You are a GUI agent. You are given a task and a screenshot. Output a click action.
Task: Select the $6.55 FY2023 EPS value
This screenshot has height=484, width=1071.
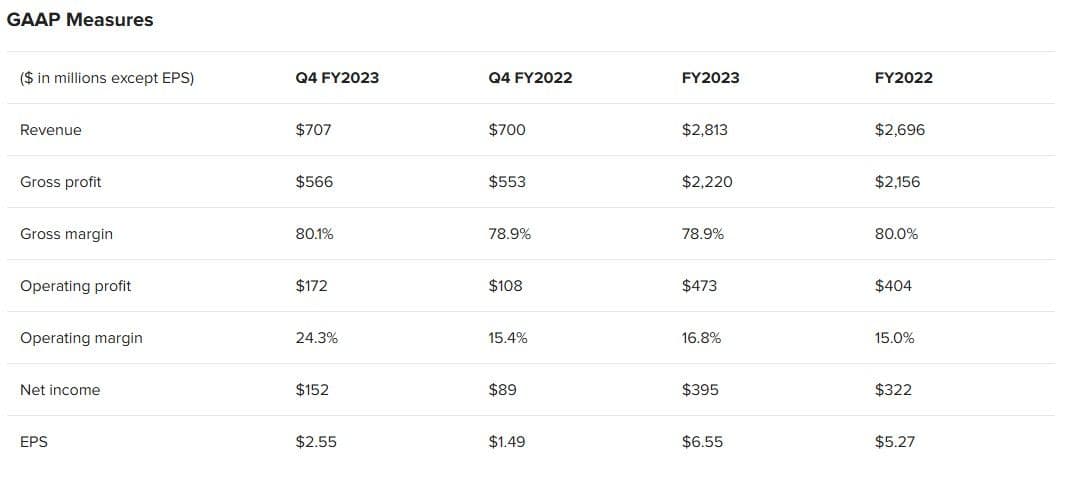tap(702, 442)
